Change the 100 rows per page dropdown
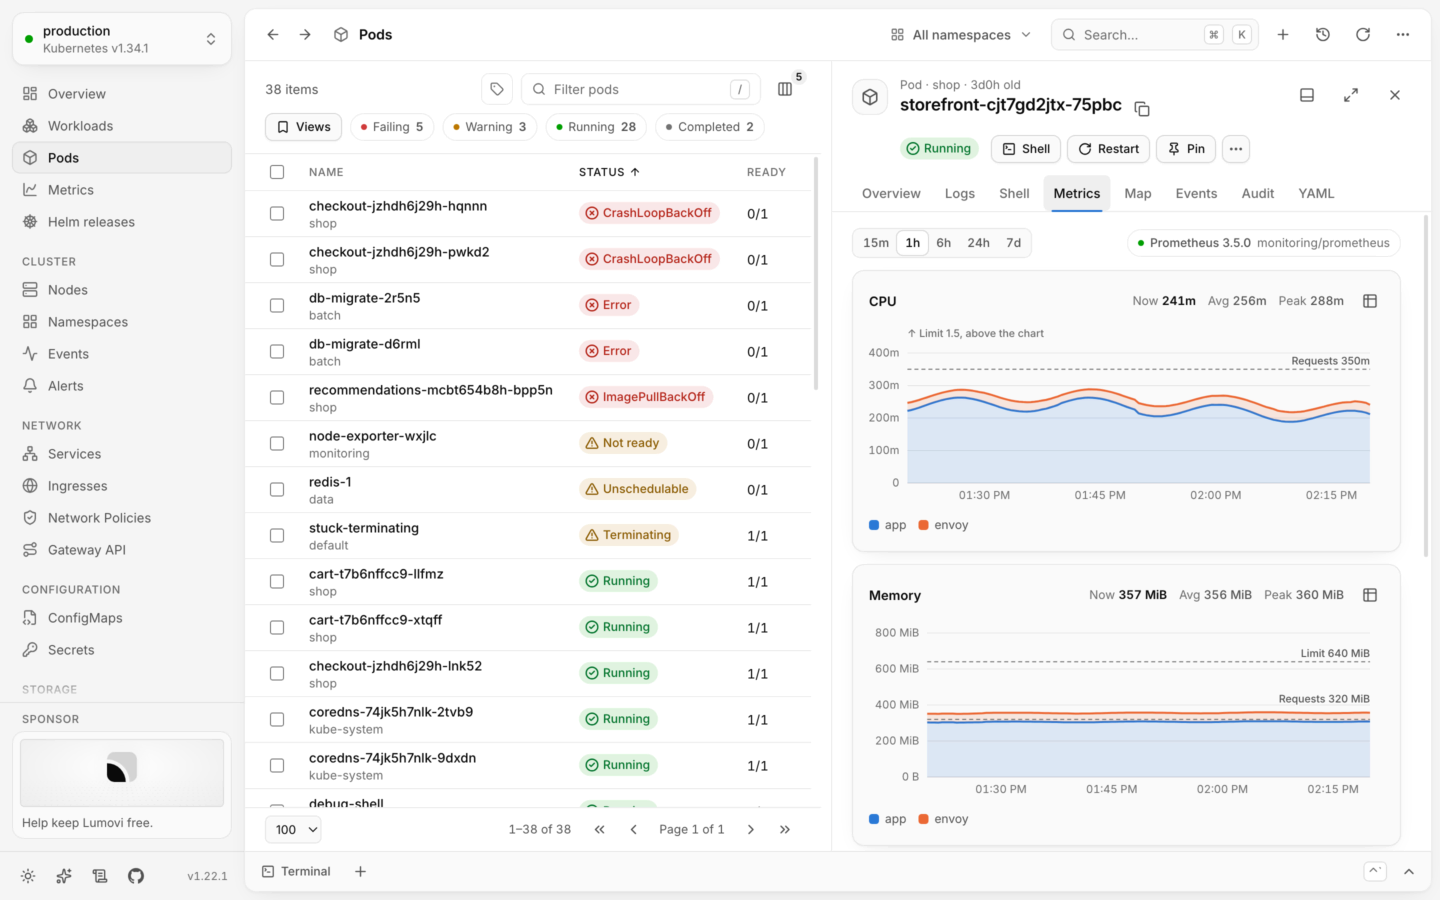Image resolution: width=1440 pixels, height=900 pixels. point(293,830)
